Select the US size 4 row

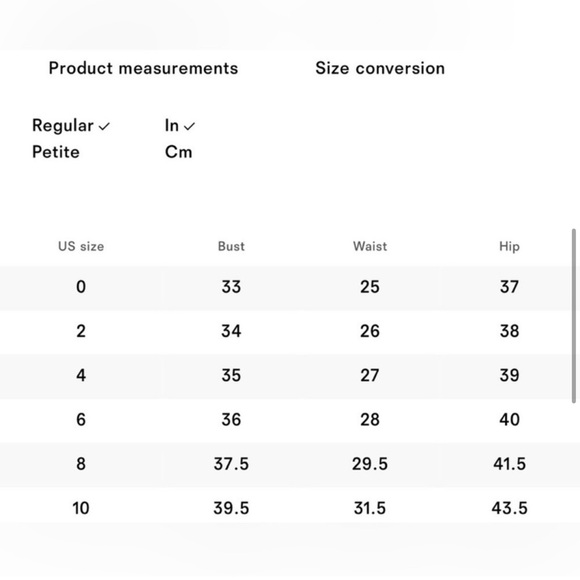tap(286, 376)
